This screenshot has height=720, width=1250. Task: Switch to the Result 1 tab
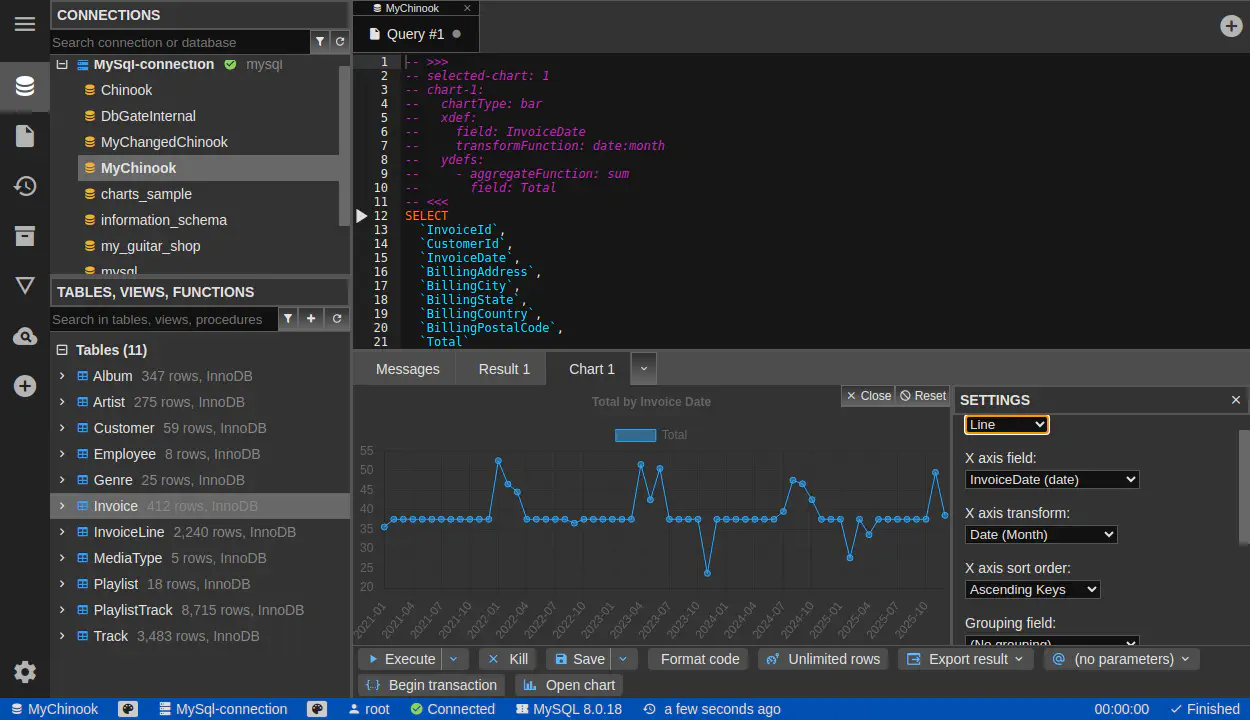click(504, 369)
